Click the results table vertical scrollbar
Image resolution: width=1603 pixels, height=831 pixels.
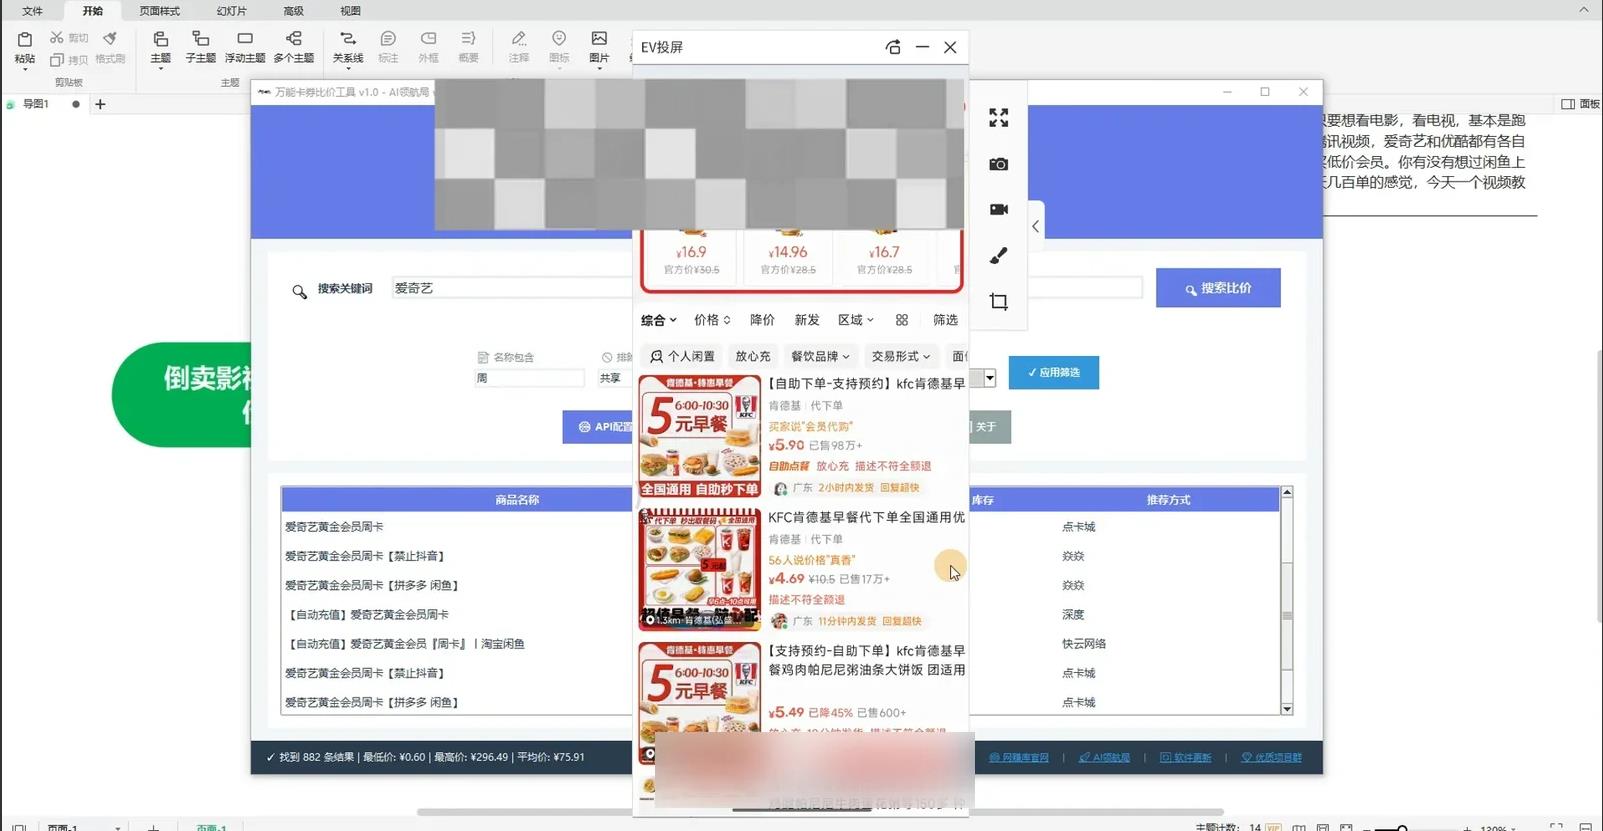tap(1287, 600)
